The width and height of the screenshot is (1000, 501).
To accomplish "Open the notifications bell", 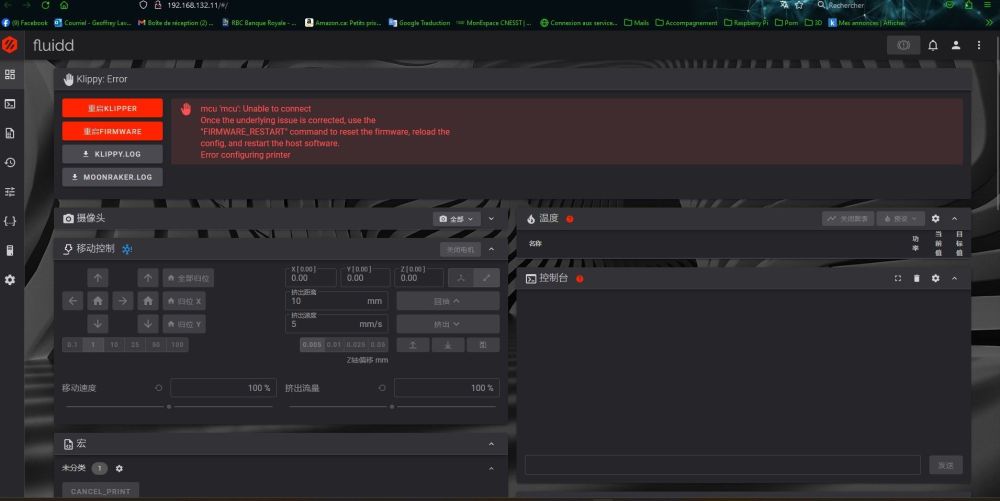I will click(x=932, y=45).
